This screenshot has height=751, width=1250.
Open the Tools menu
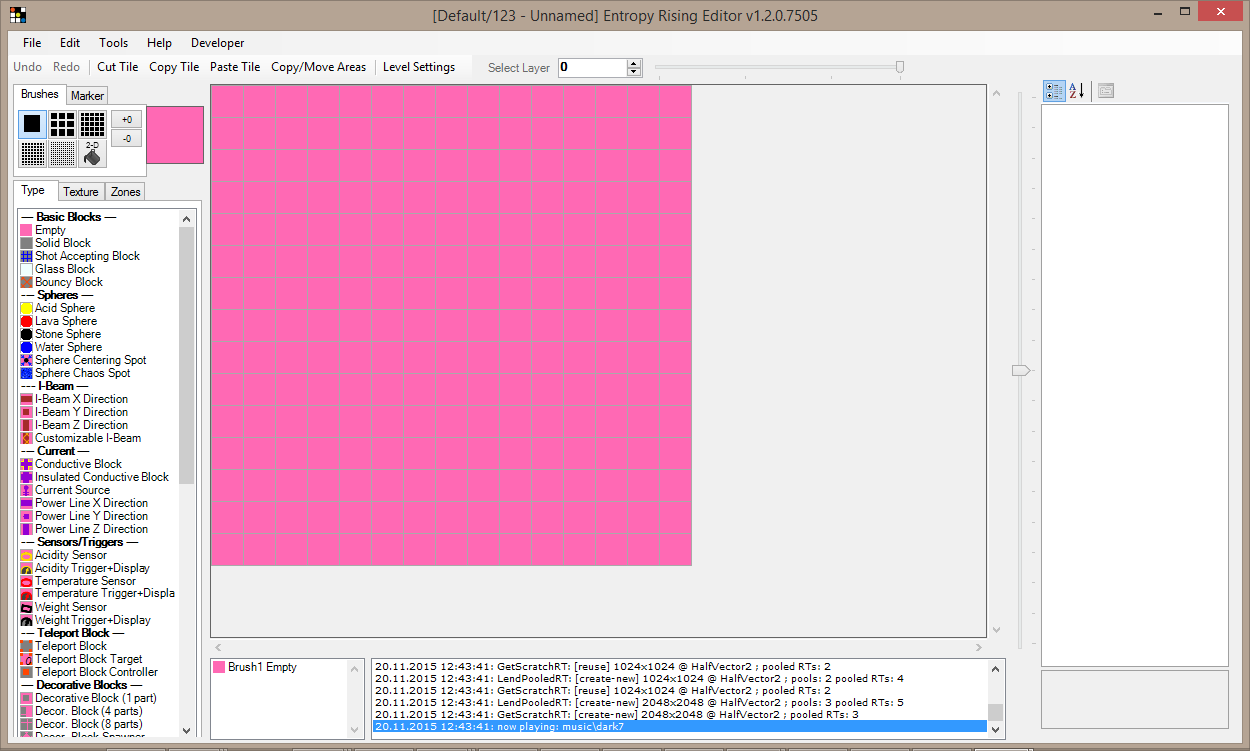(113, 43)
